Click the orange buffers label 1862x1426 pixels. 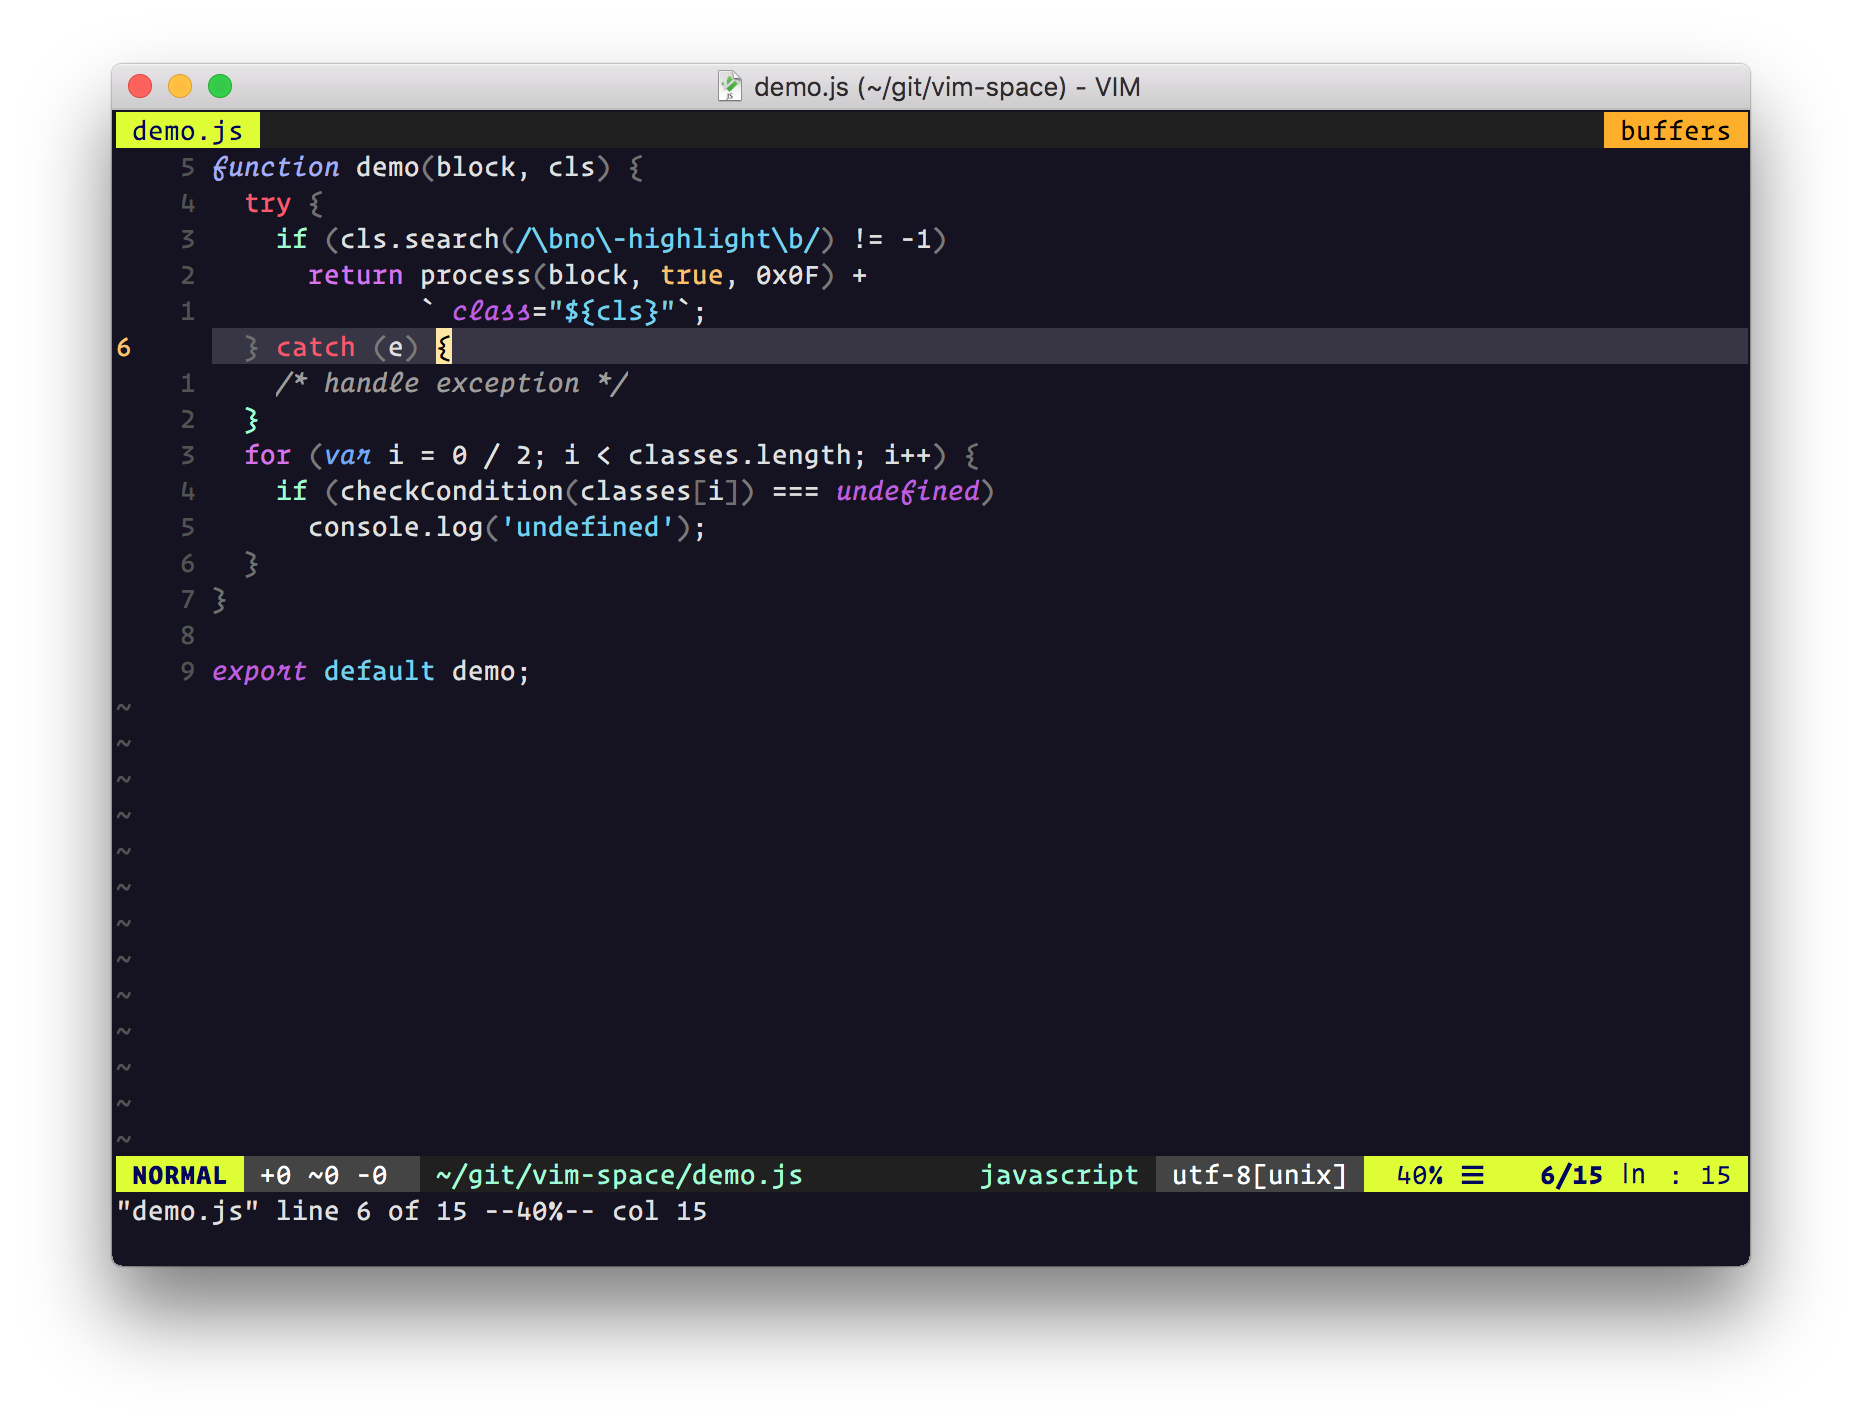click(x=1675, y=131)
